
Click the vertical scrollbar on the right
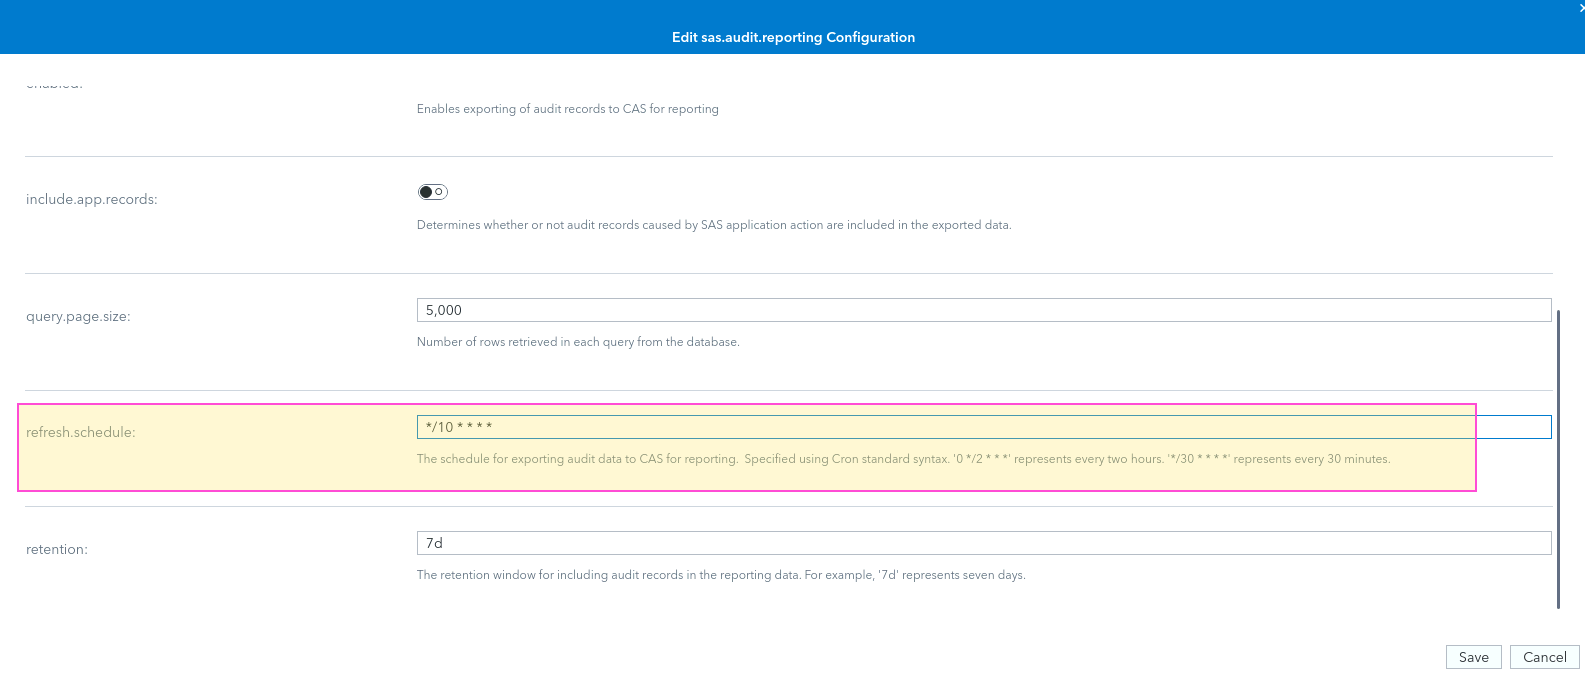1558,458
